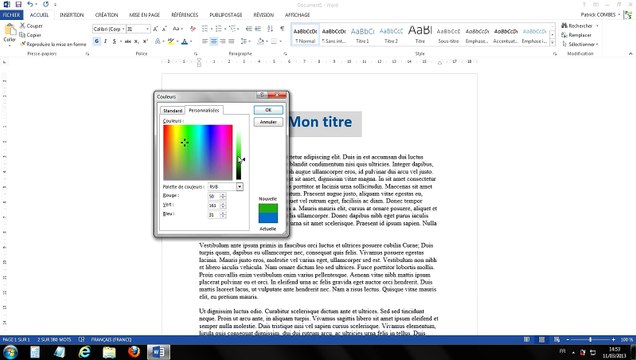Apply text highlight color
Viewport: 636px width, 360px height.
pos(171,41)
